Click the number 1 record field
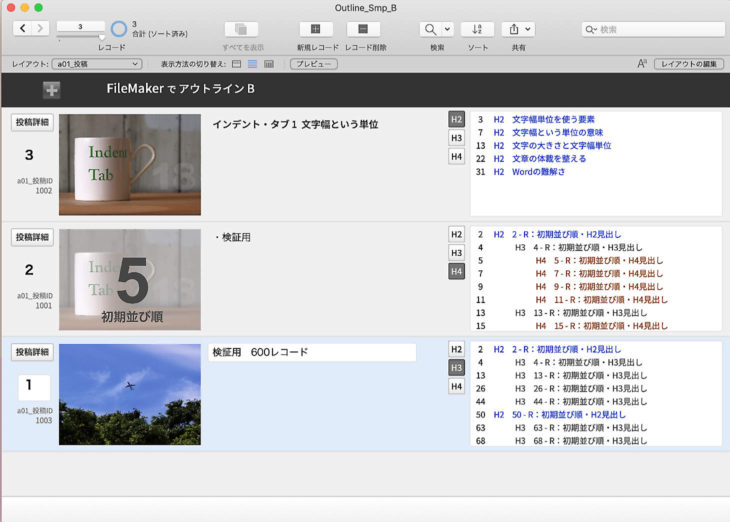This screenshot has width=730, height=522. tap(34, 387)
